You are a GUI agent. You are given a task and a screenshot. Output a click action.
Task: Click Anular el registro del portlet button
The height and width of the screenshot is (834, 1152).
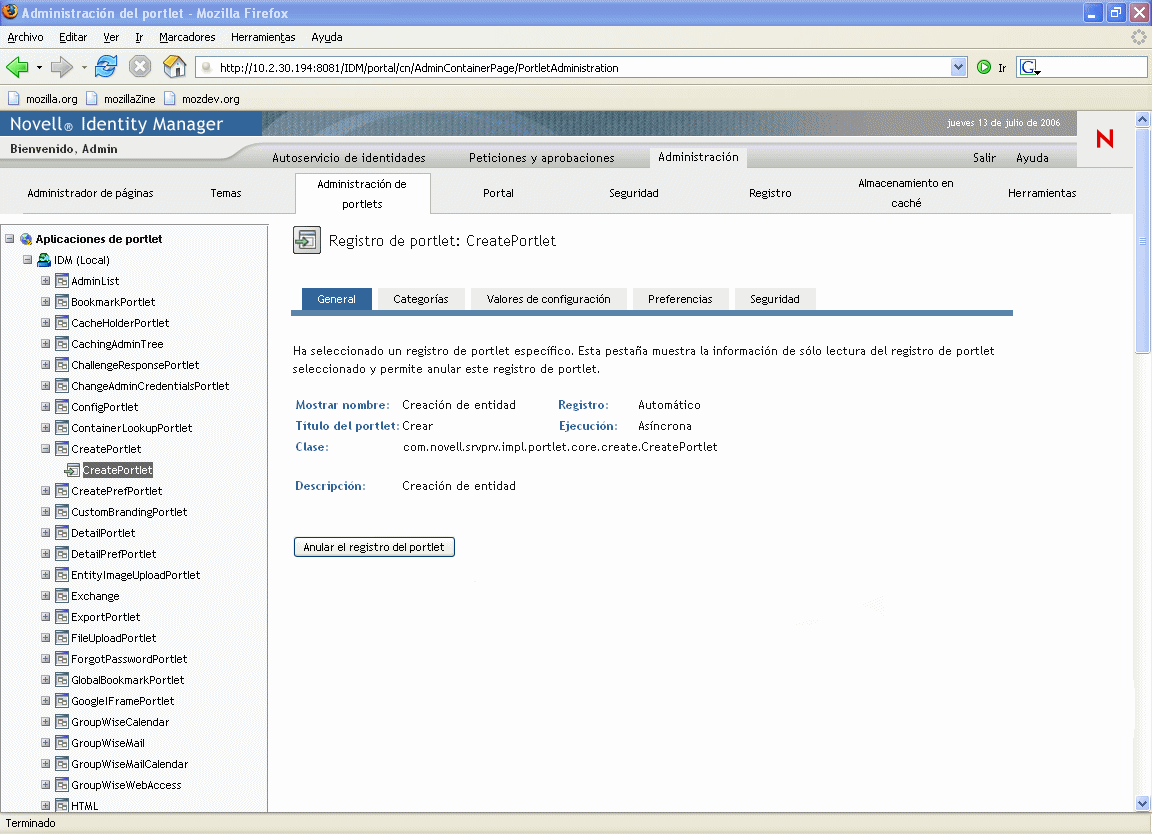click(x=375, y=547)
